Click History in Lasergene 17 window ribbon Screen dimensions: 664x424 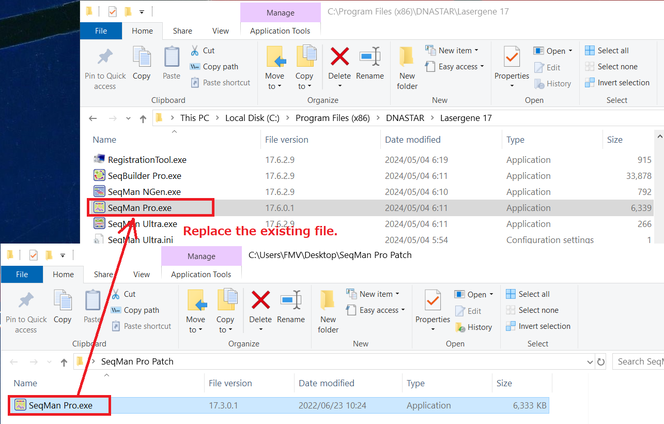click(x=553, y=83)
